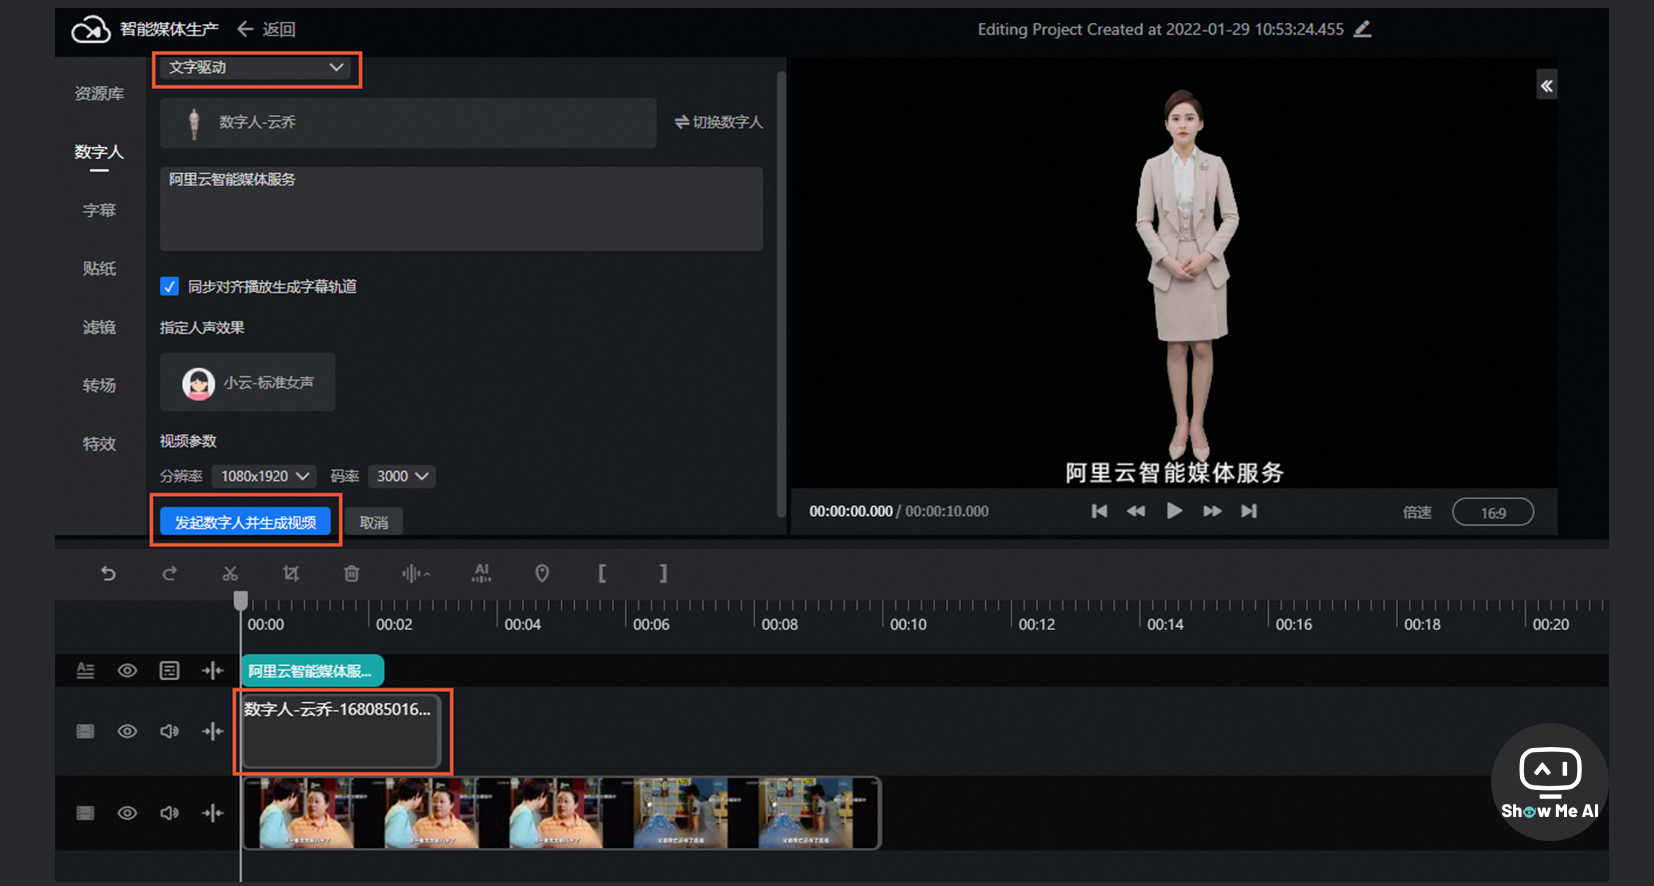Change the 16:9 aspect ratio selector
Viewport: 1654px width, 886px height.
pos(1493,512)
